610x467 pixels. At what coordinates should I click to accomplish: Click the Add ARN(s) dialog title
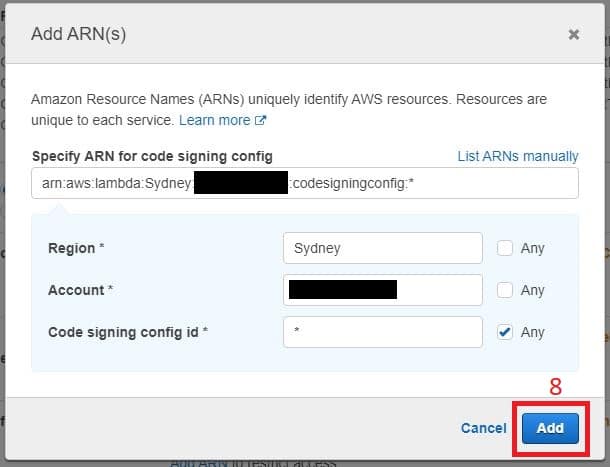(79, 34)
